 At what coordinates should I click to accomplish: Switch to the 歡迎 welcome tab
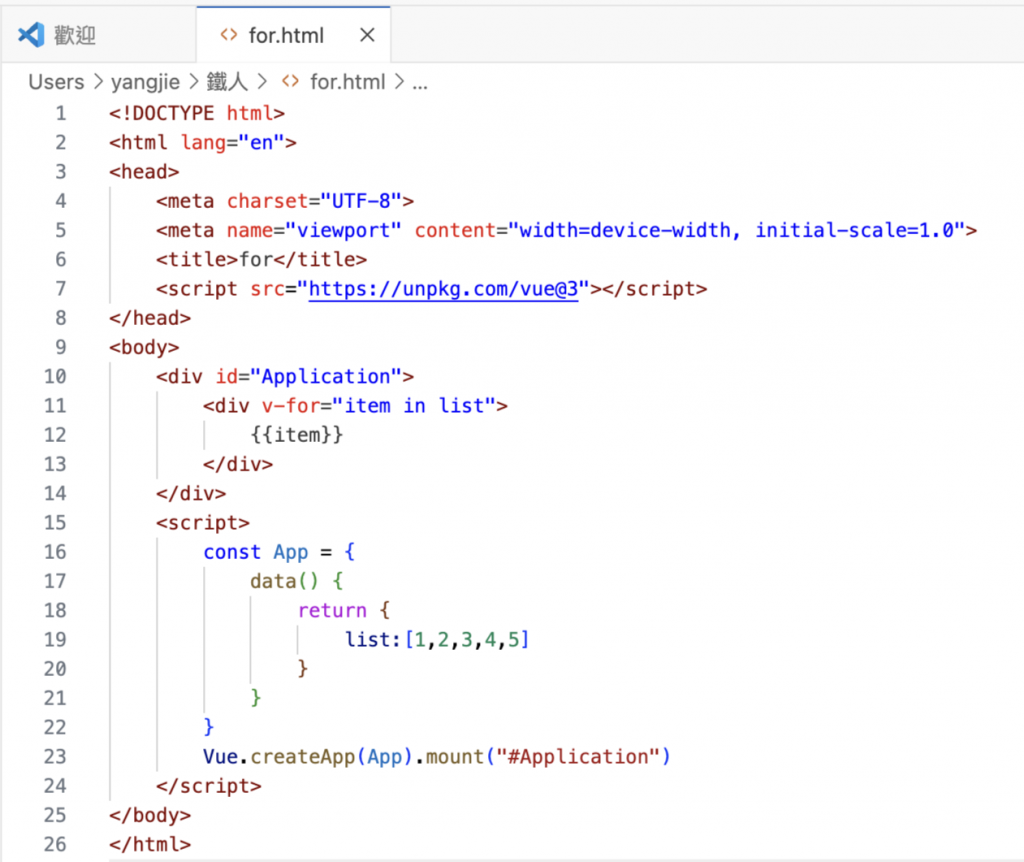pyautogui.click(x=98, y=35)
